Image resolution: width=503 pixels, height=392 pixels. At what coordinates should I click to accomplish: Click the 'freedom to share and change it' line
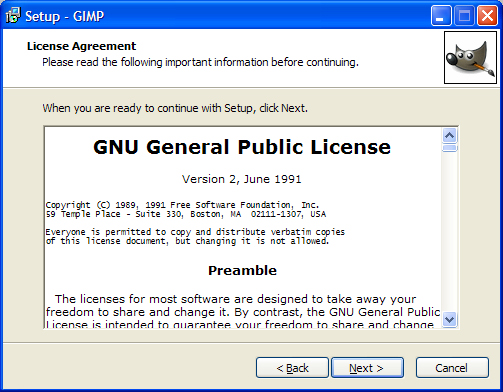click(243, 312)
